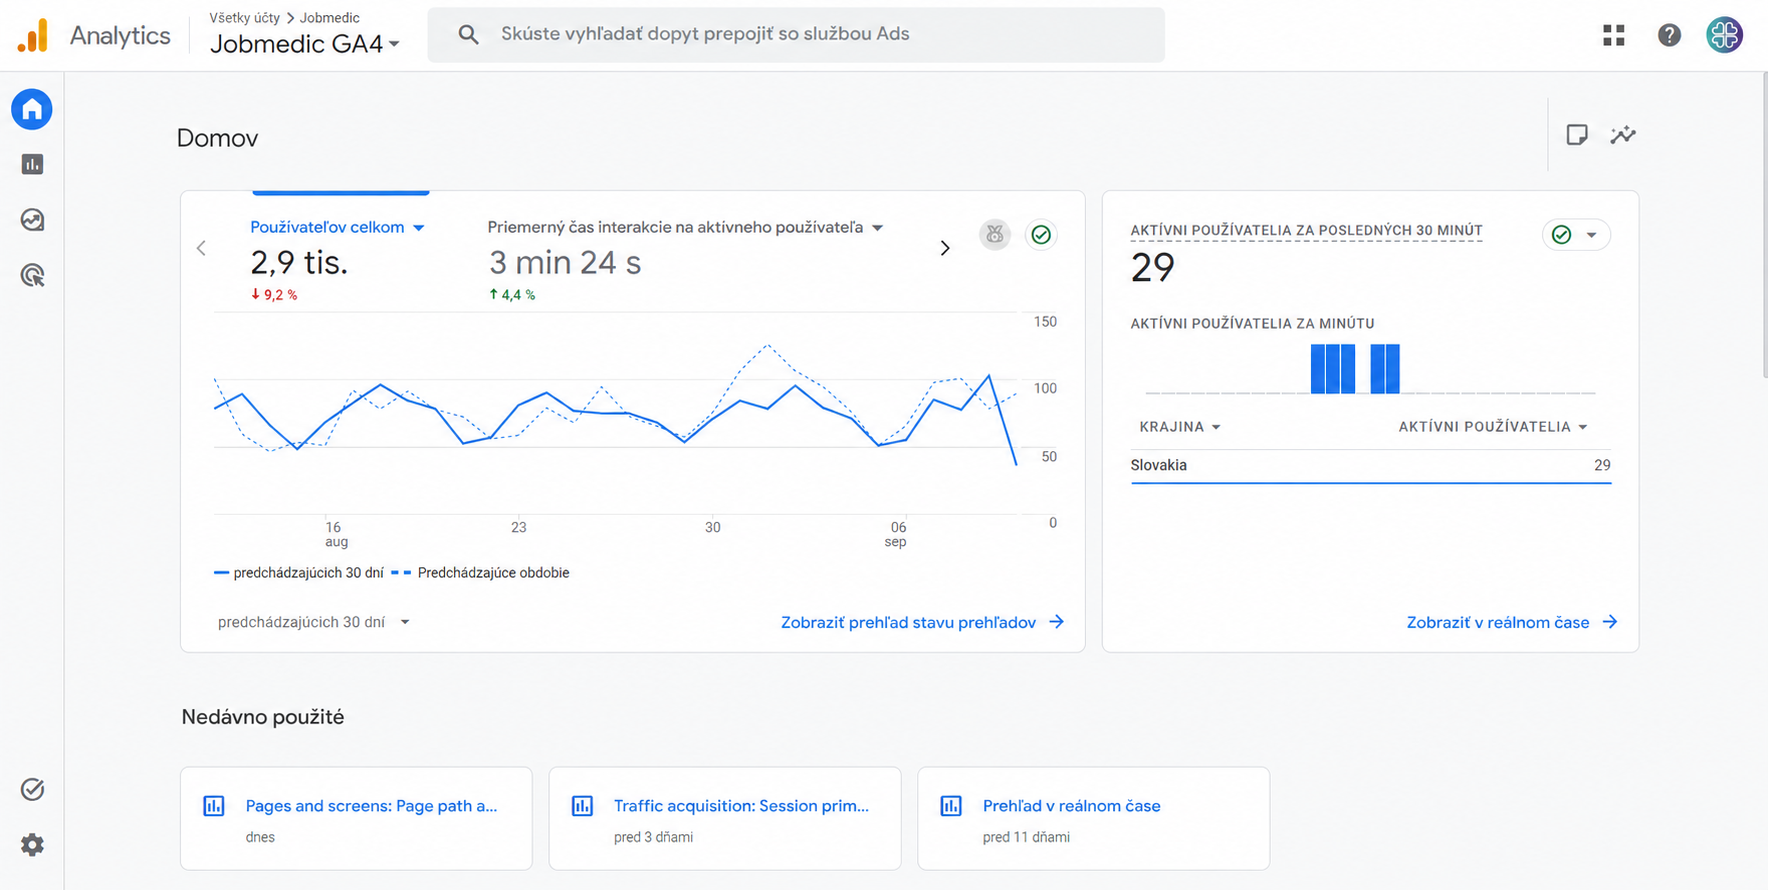Click the Nedávno použité heading
This screenshot has width=1768, height=890.
point(263,717)
